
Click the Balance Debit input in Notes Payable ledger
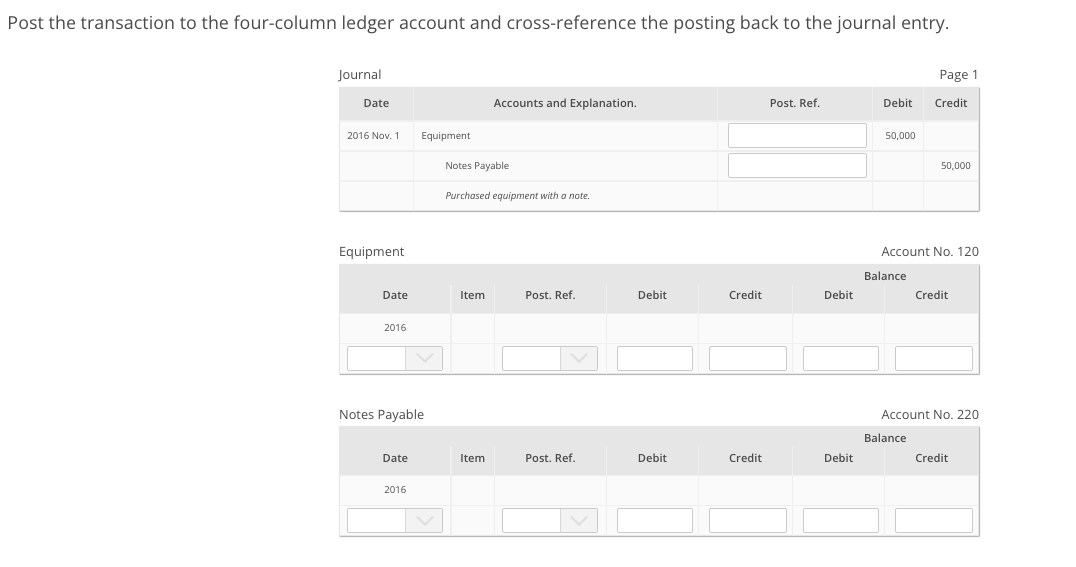(x=841, y=520)
